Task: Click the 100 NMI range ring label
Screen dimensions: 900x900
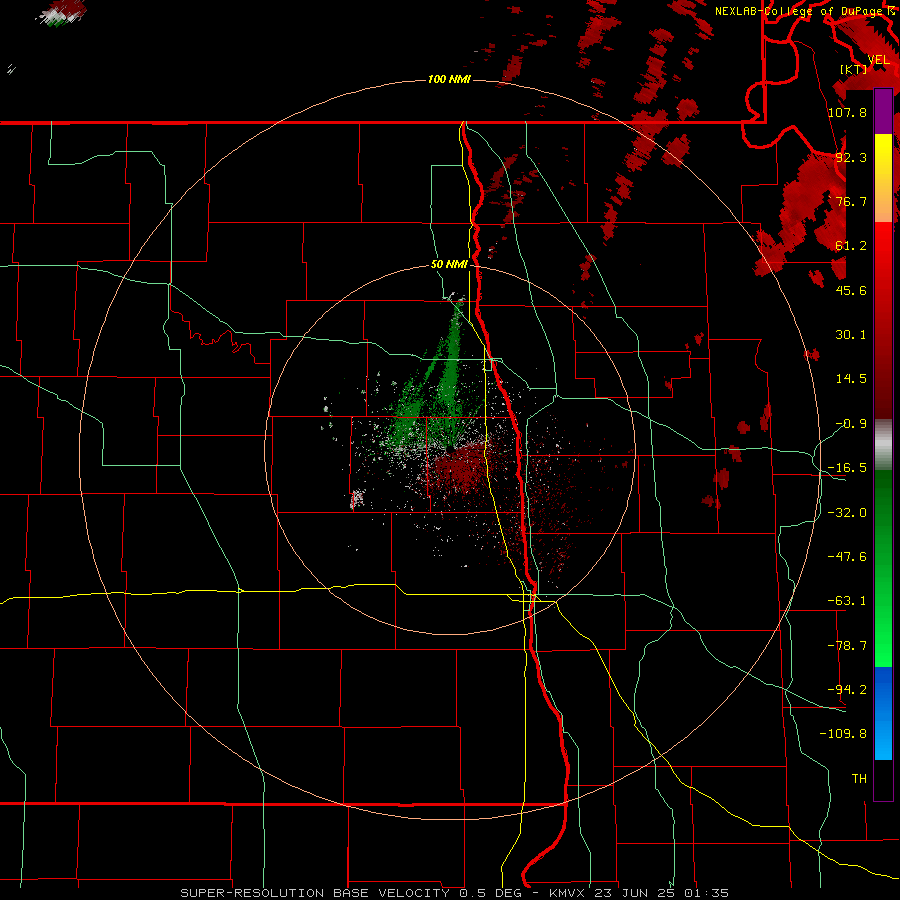Action: [x=449, y=79]
